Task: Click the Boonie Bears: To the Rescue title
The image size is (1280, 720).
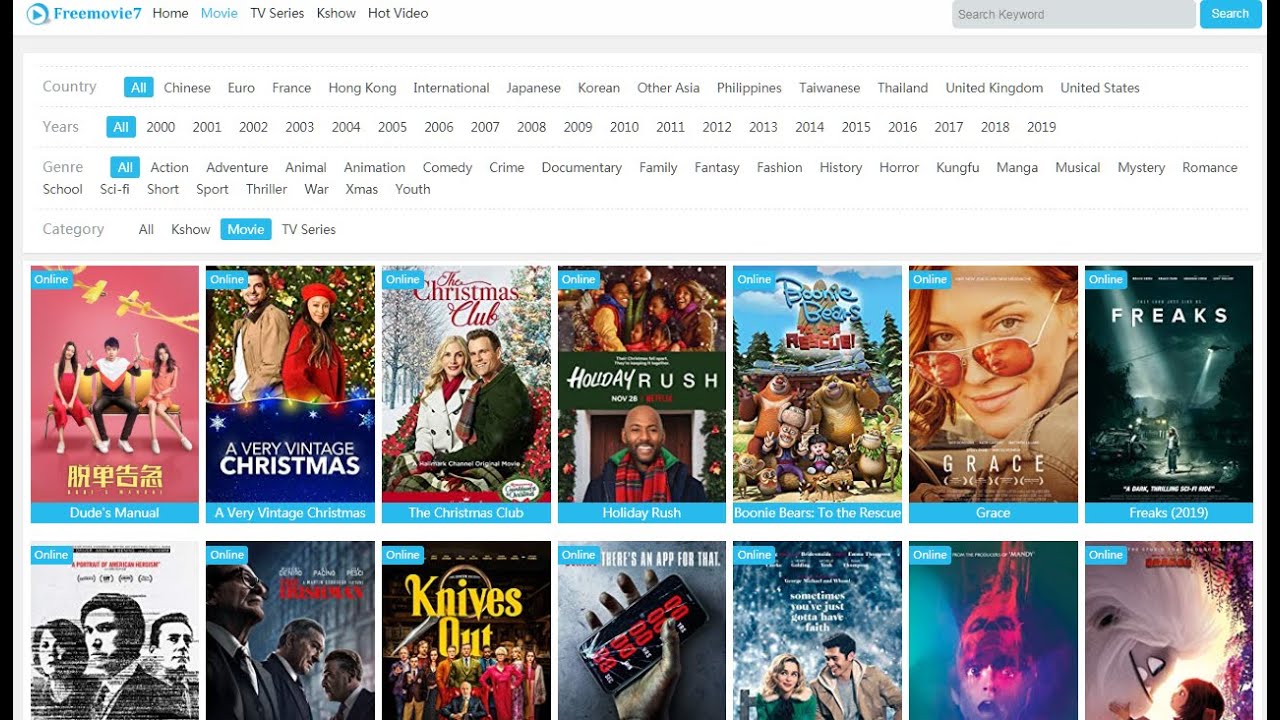Action: (817, 513)
